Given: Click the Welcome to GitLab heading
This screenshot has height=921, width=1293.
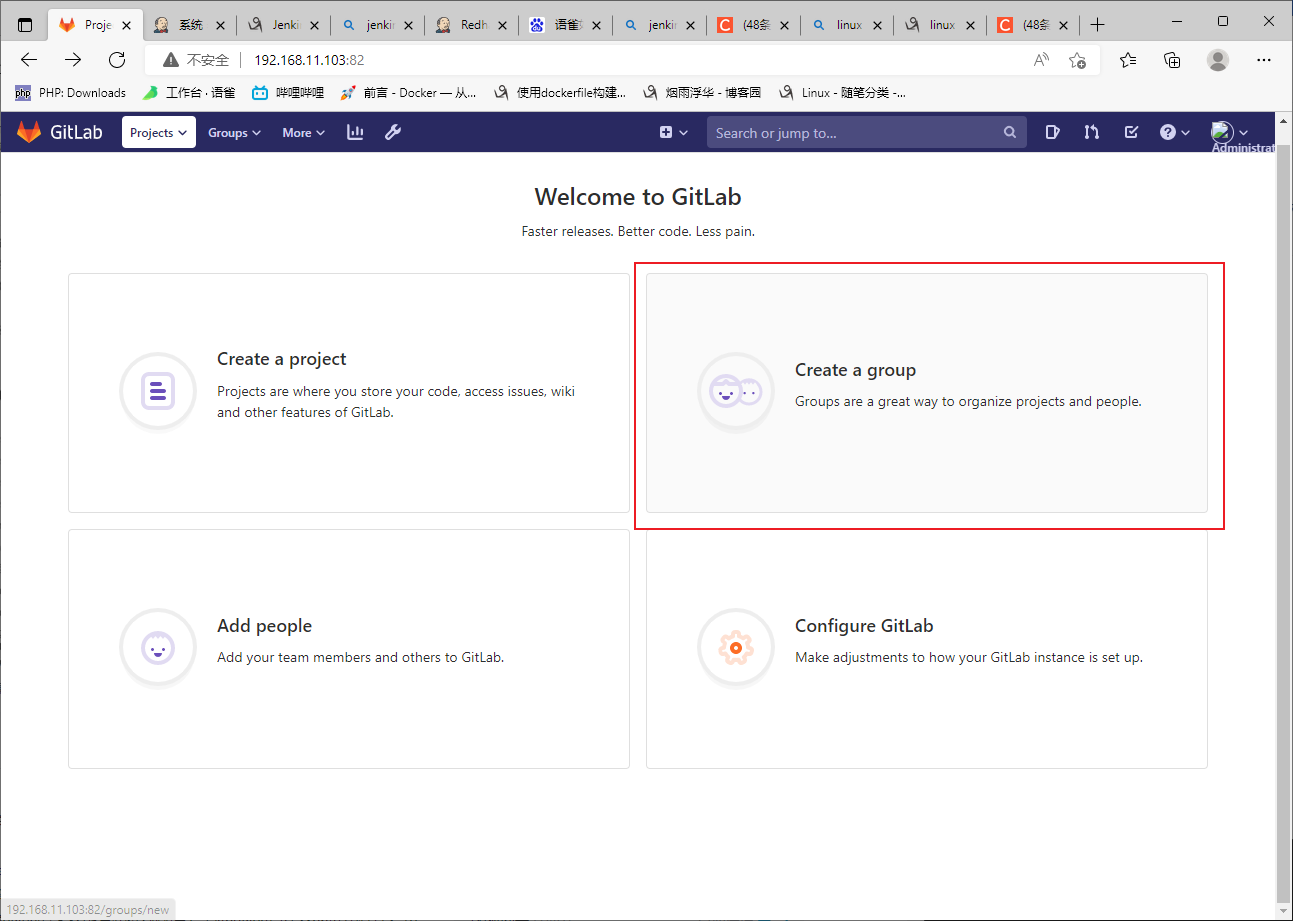Looking at the screenshot, I should click(x=638, y=197).
